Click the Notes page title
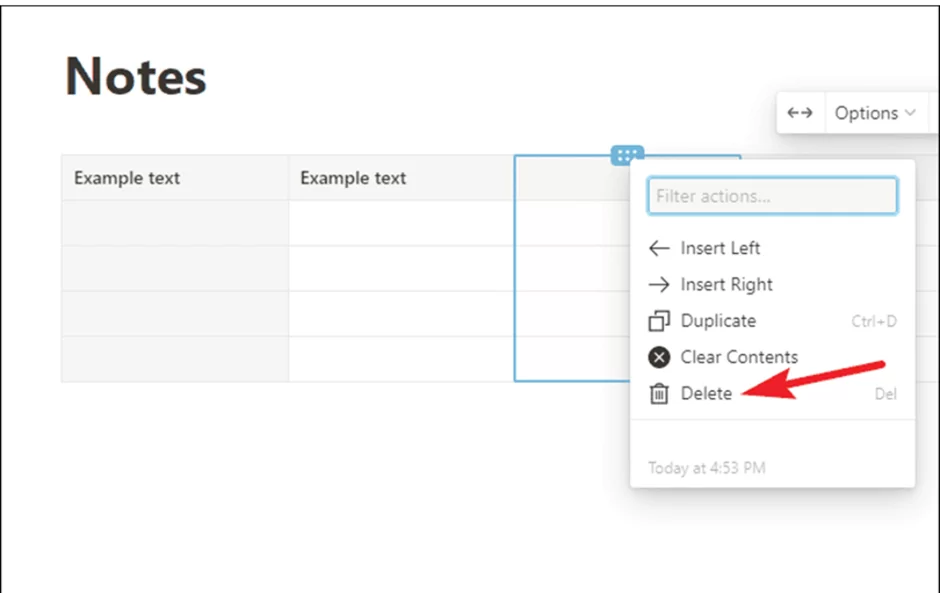Viewport: 940px width, 593px height. coord(135,77)
